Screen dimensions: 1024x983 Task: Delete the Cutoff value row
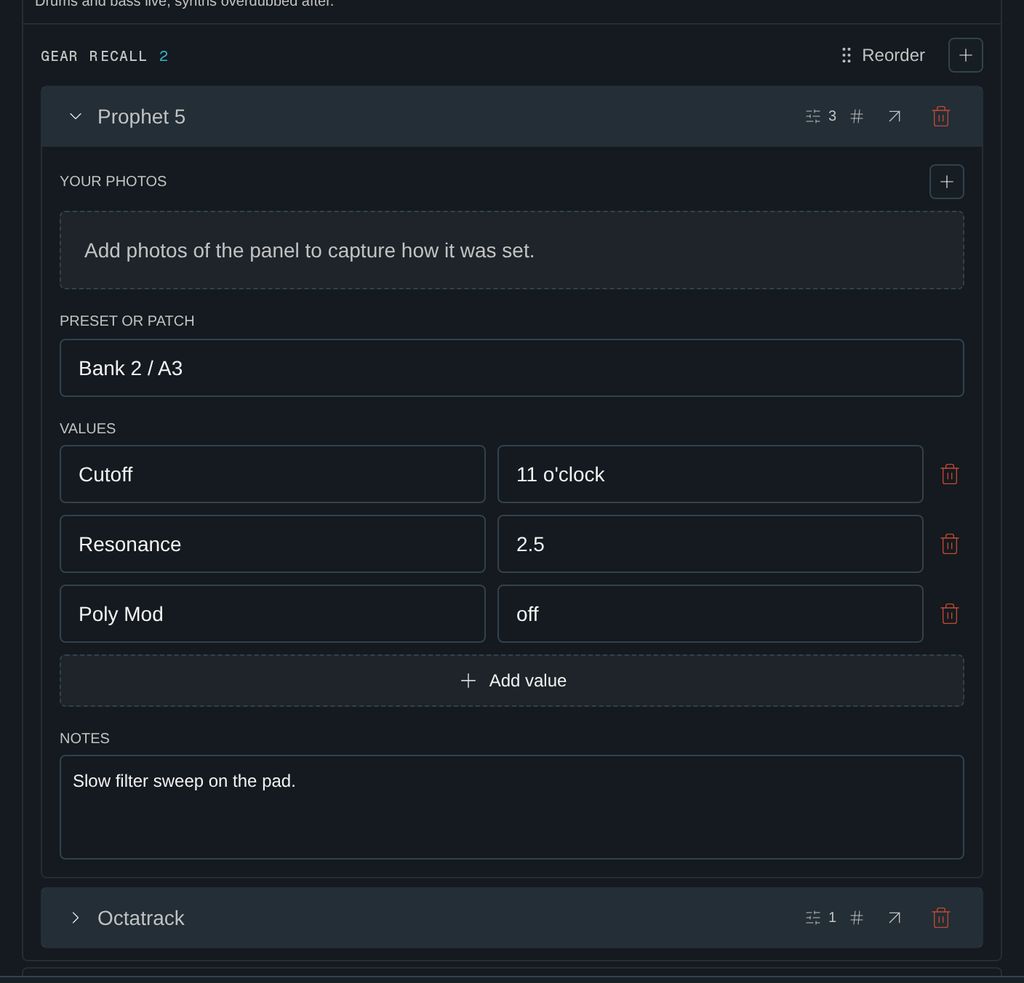pos(949,474)
